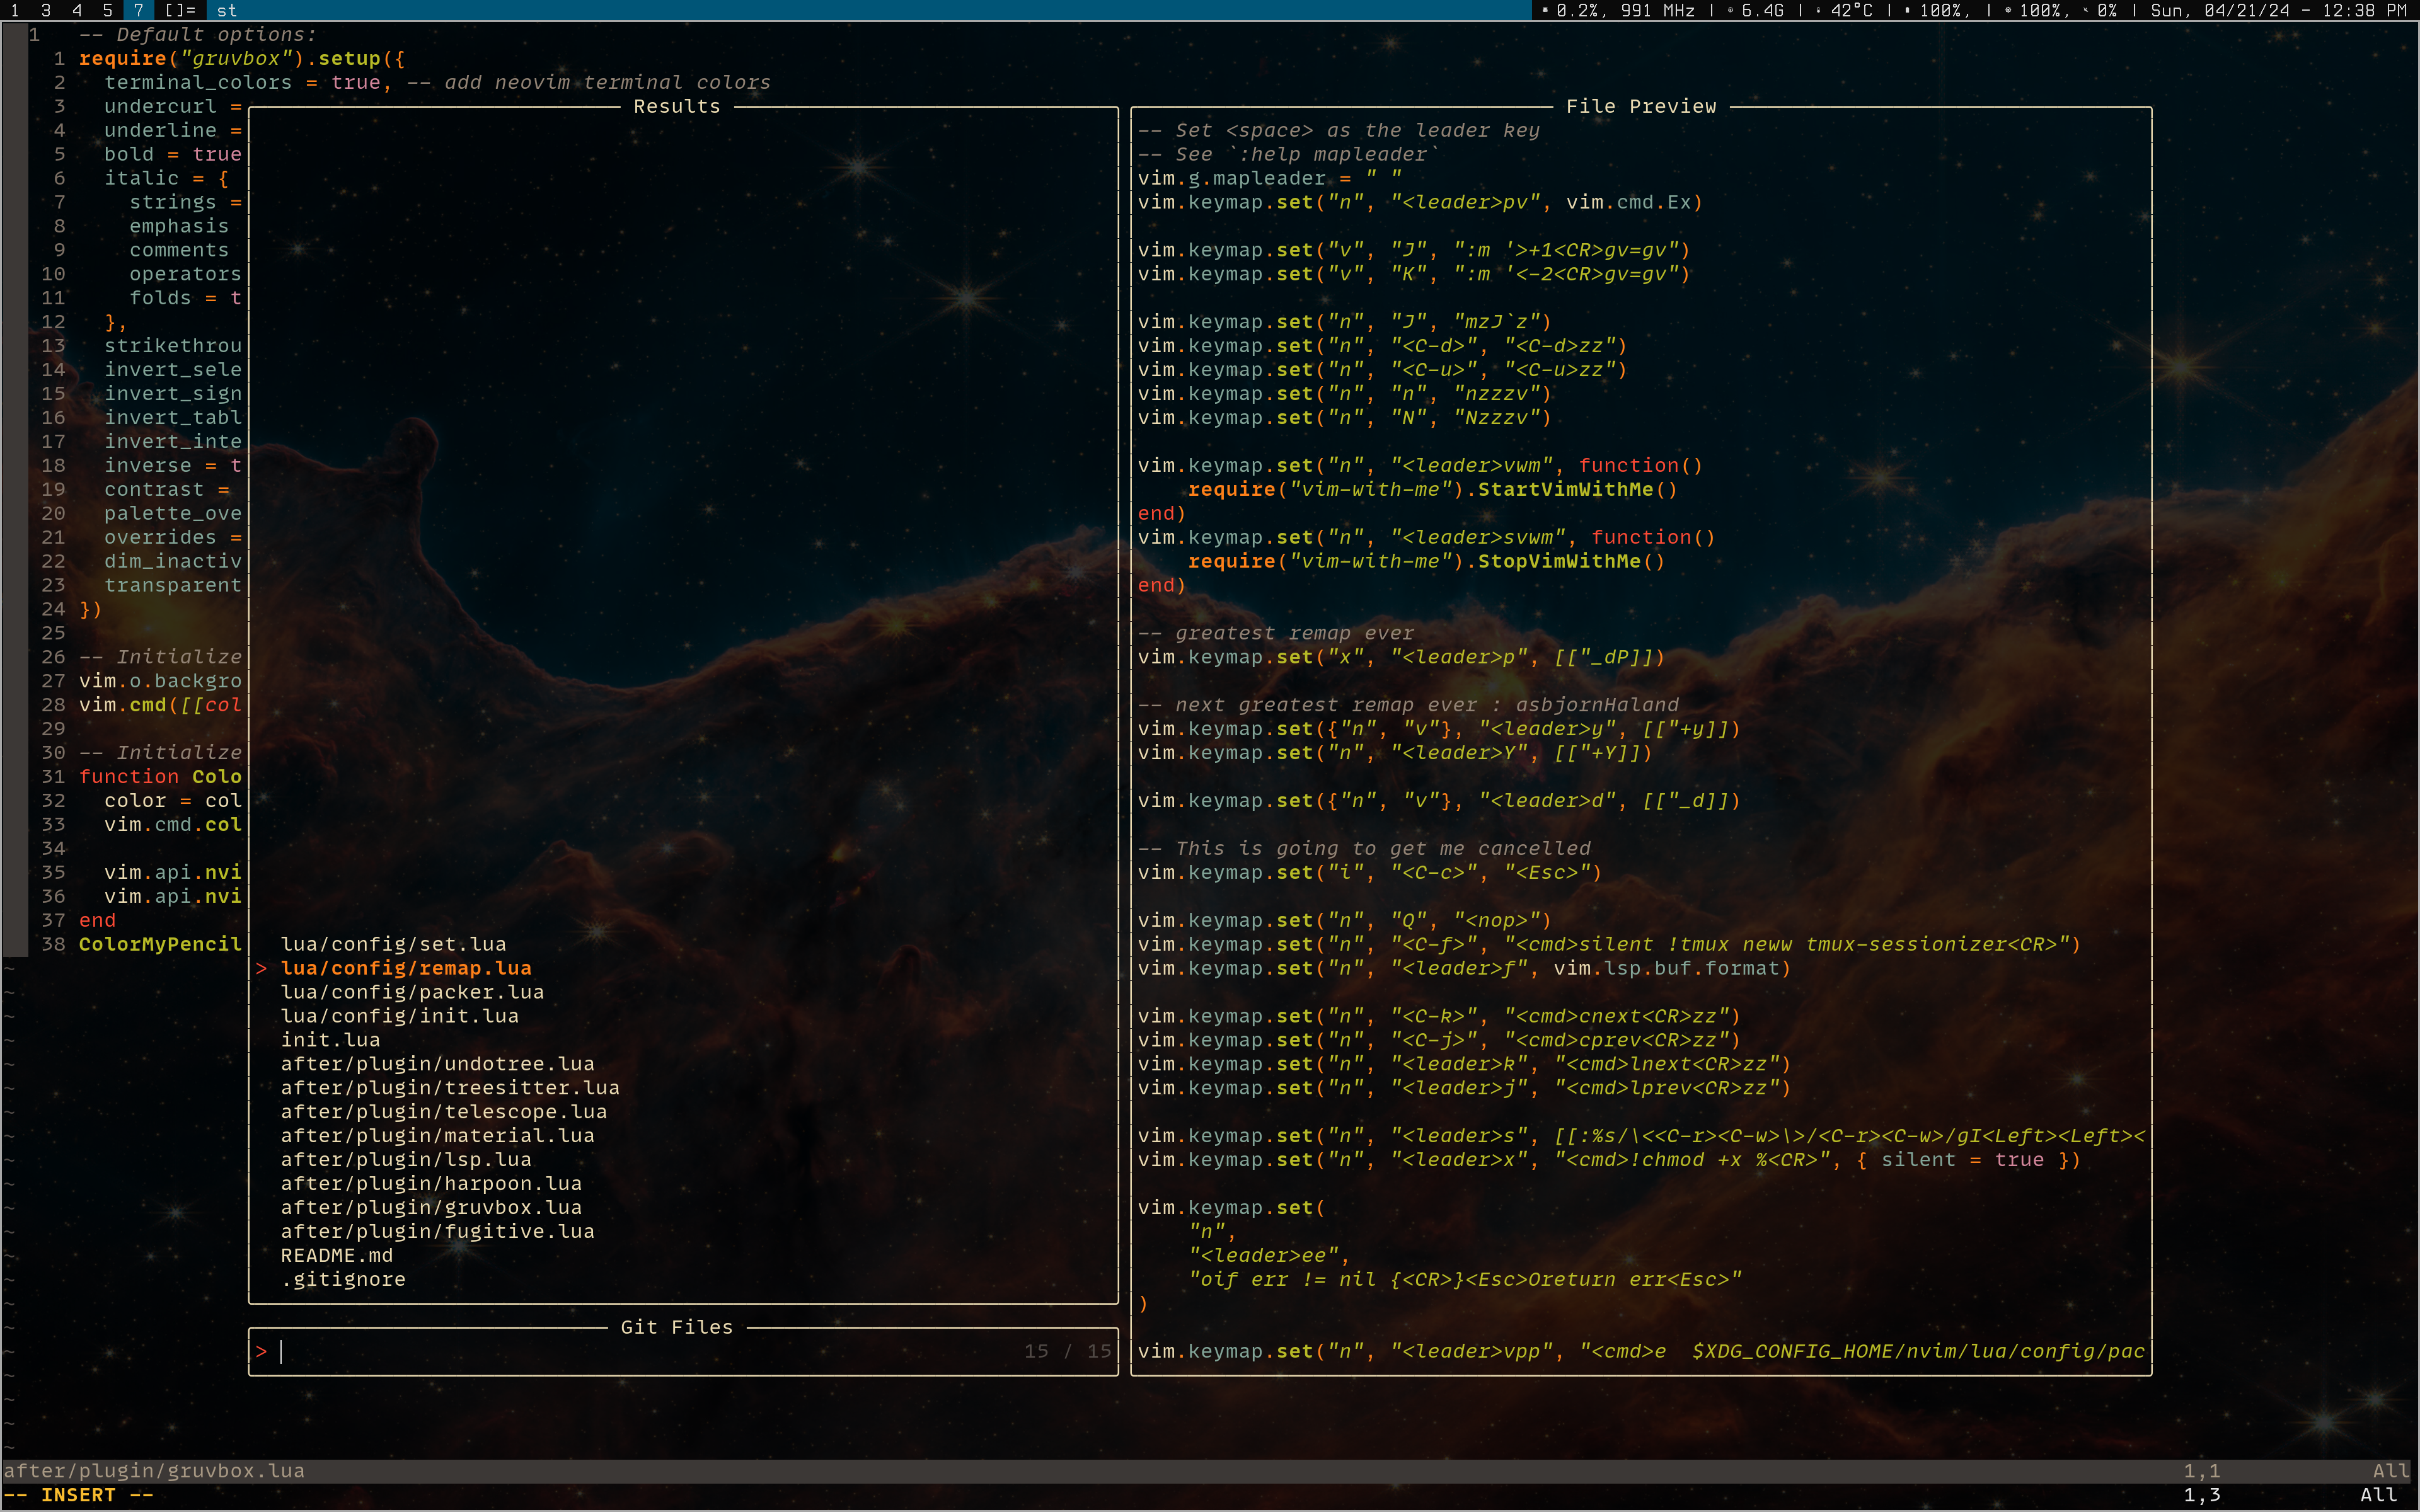This screenshot has width=2420, height=1512.
Task: Click the thermometer icon beside 42°C
Action: 1818,10
